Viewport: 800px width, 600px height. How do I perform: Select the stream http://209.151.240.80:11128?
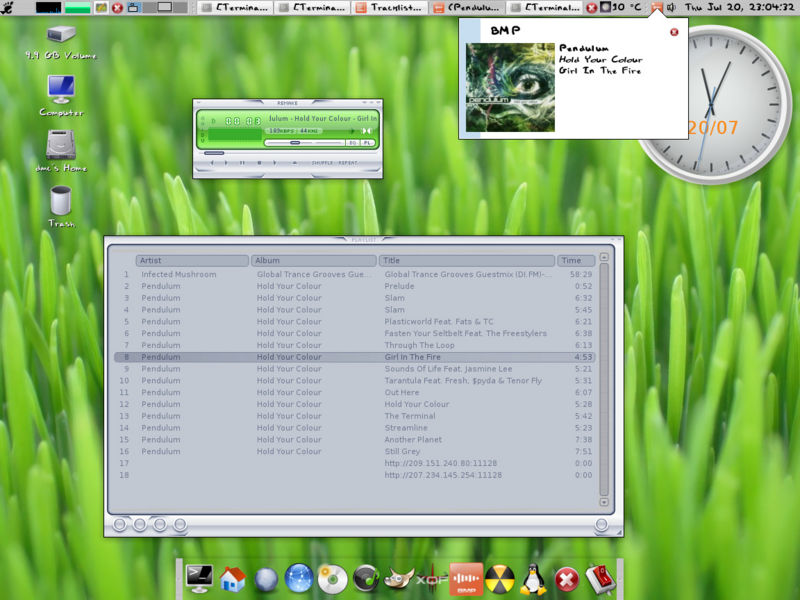[355, 463]
